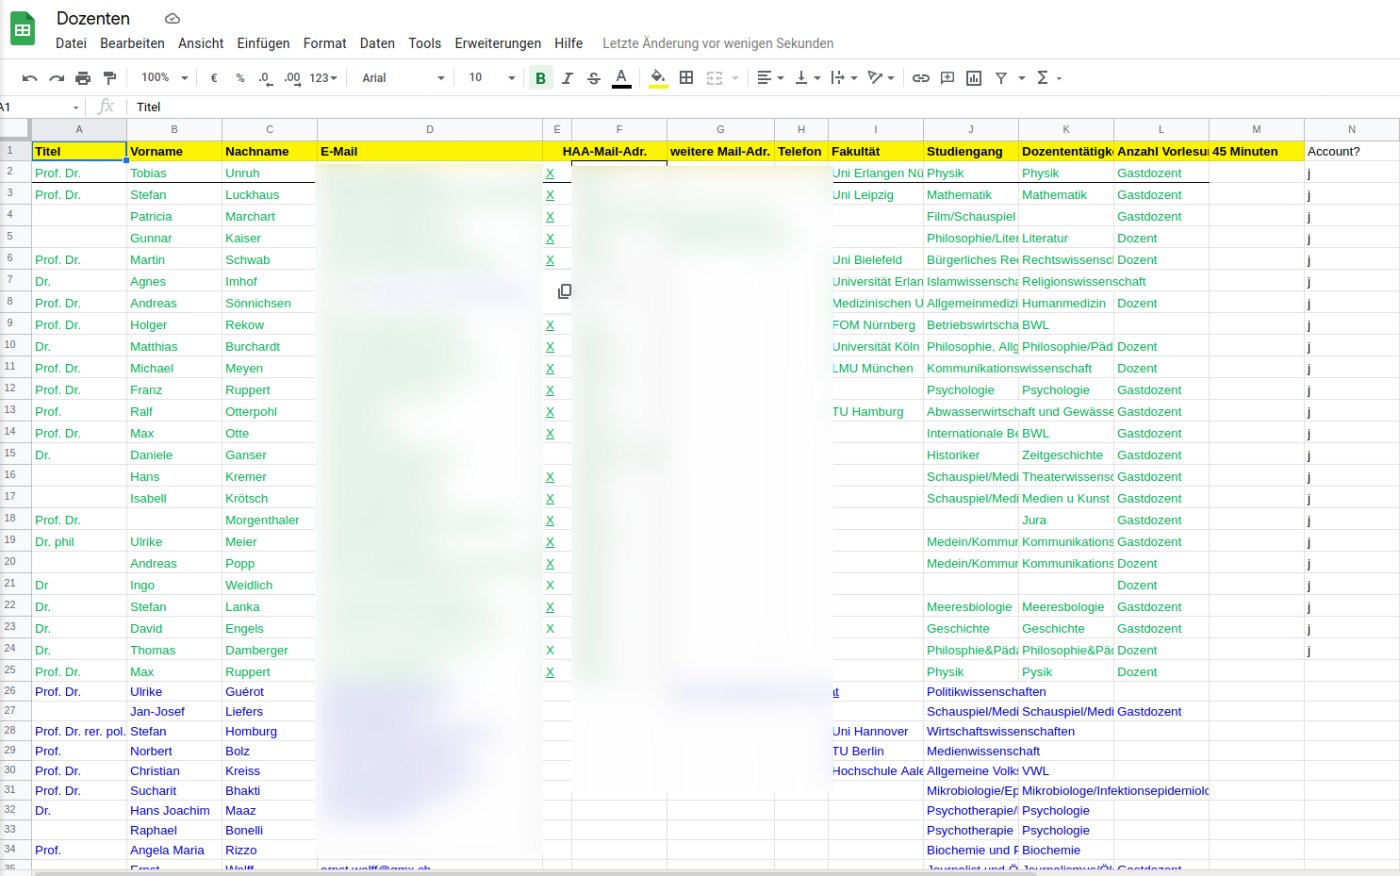Toggle bold formatting off

pyautogui.click(x=540, y=78)
